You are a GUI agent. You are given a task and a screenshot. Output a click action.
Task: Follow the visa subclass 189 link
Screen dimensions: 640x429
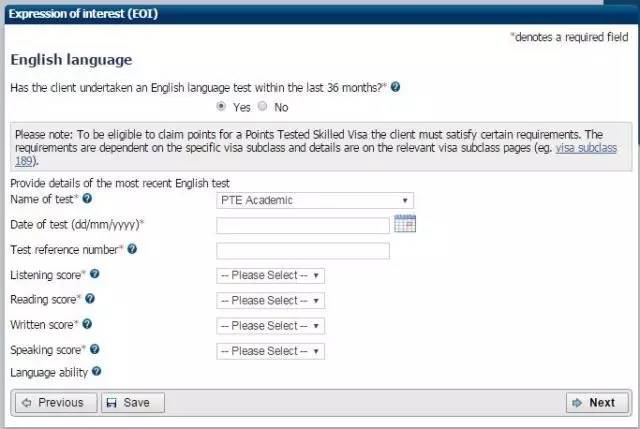point(586,148)
